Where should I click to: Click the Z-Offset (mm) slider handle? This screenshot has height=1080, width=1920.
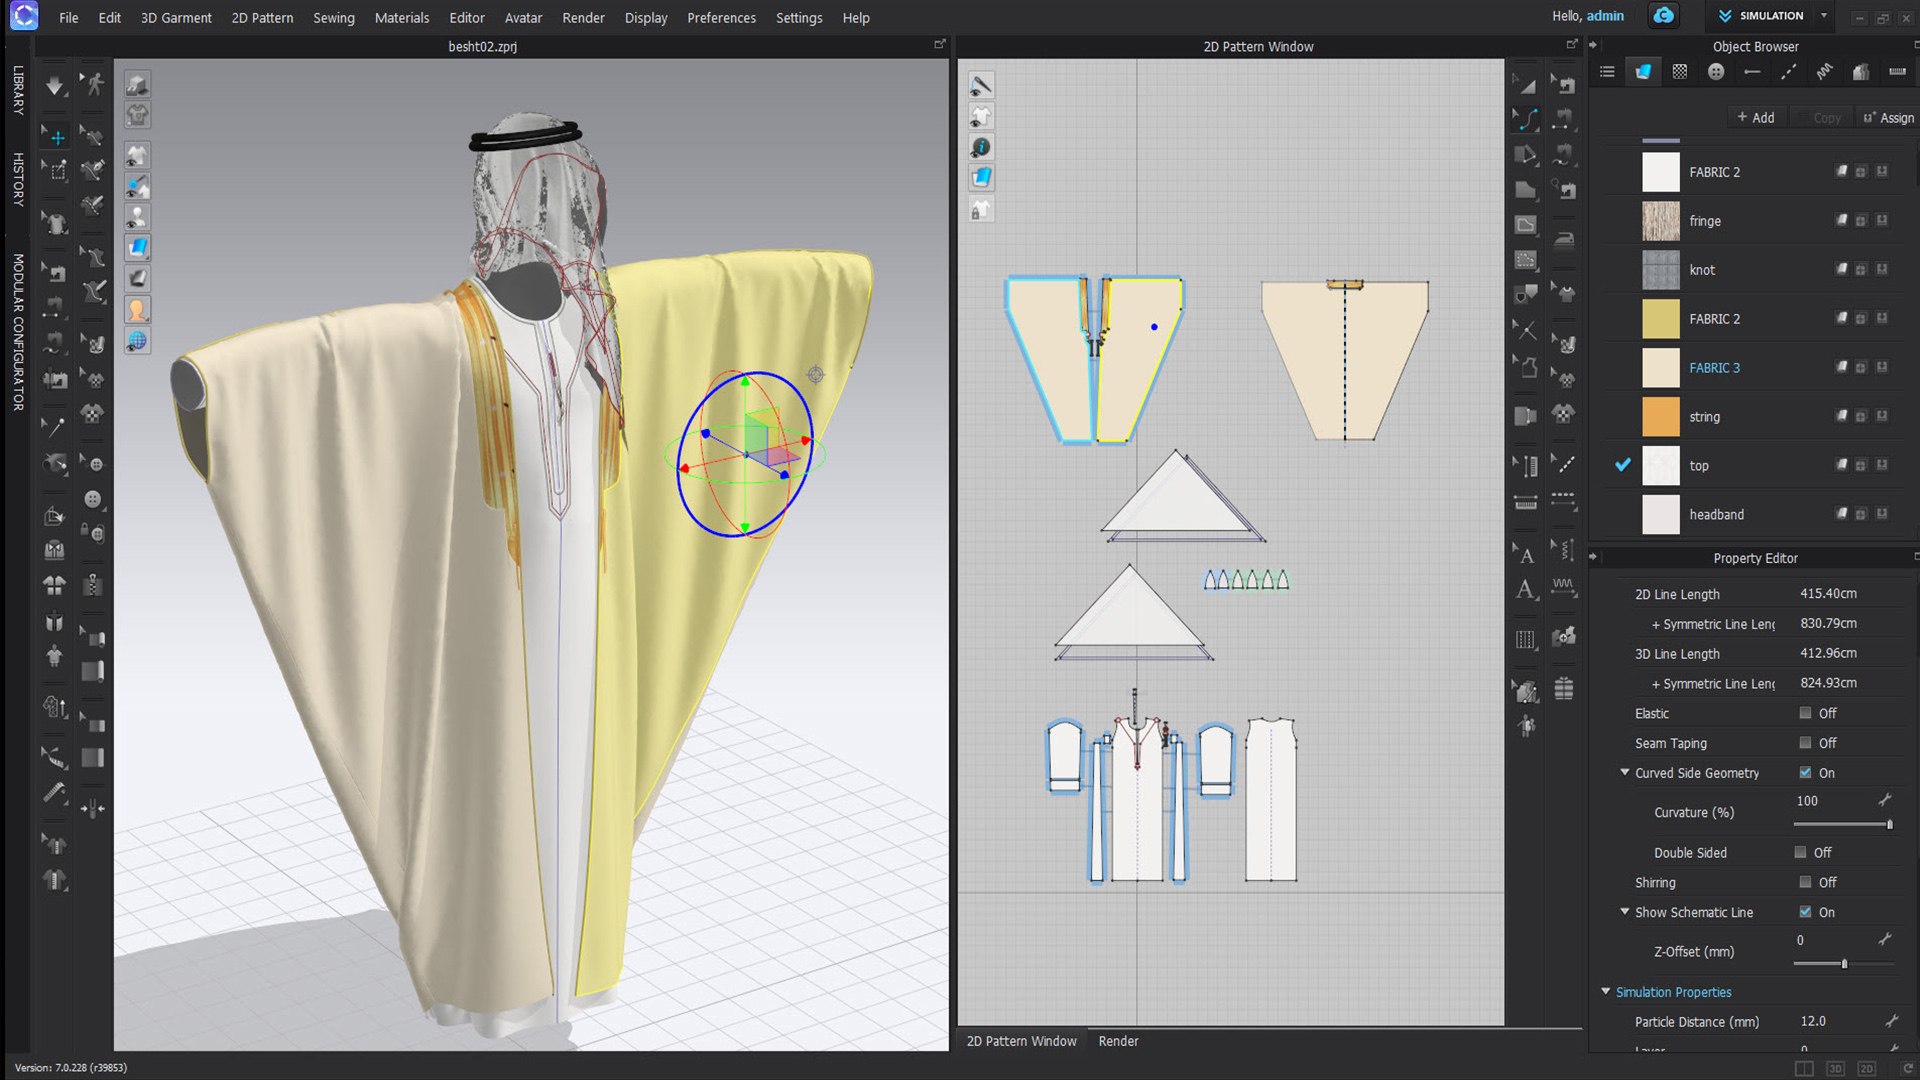tap(1844, 963)
